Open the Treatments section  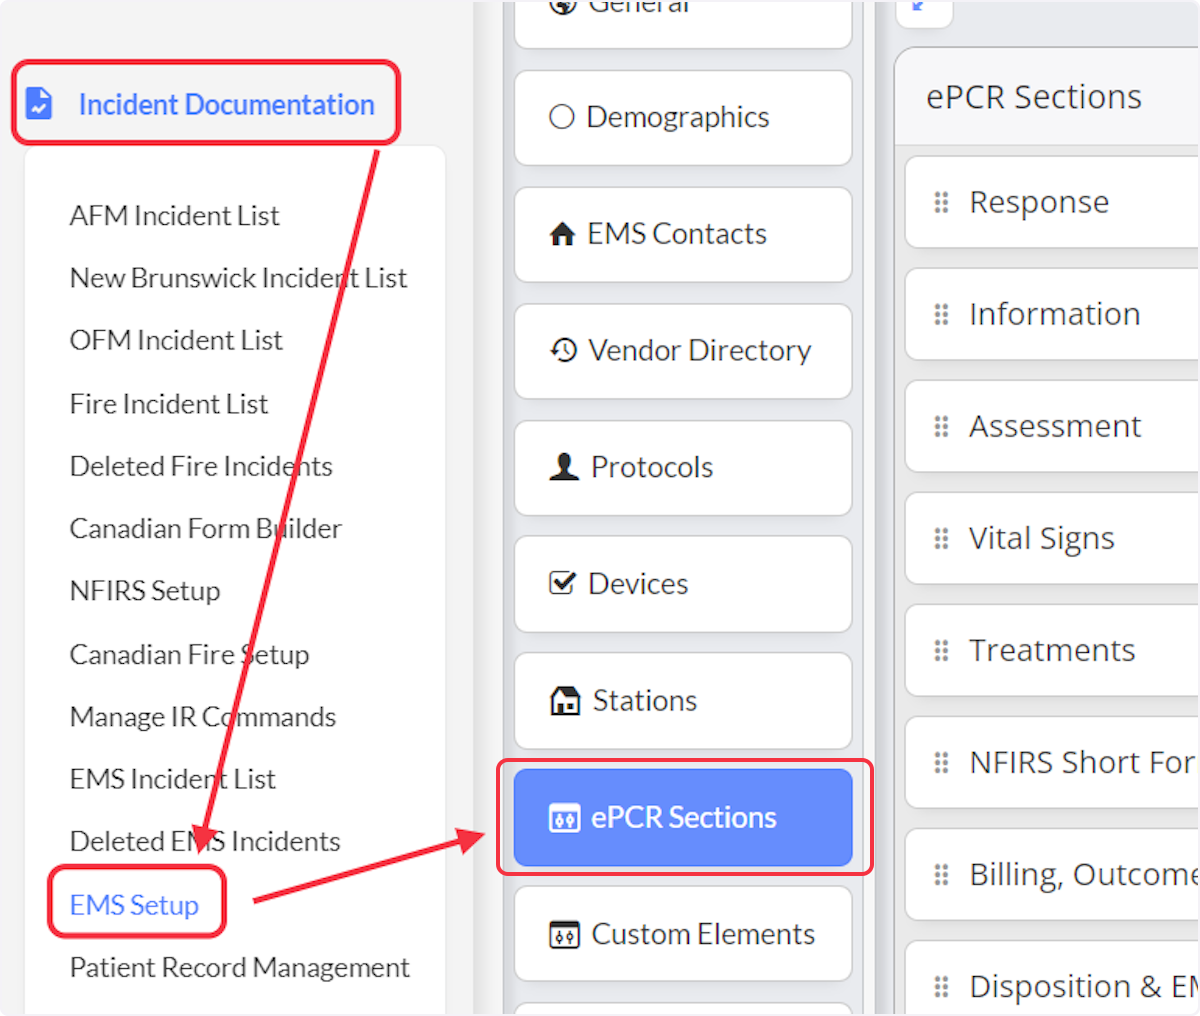pos(1052,650)
